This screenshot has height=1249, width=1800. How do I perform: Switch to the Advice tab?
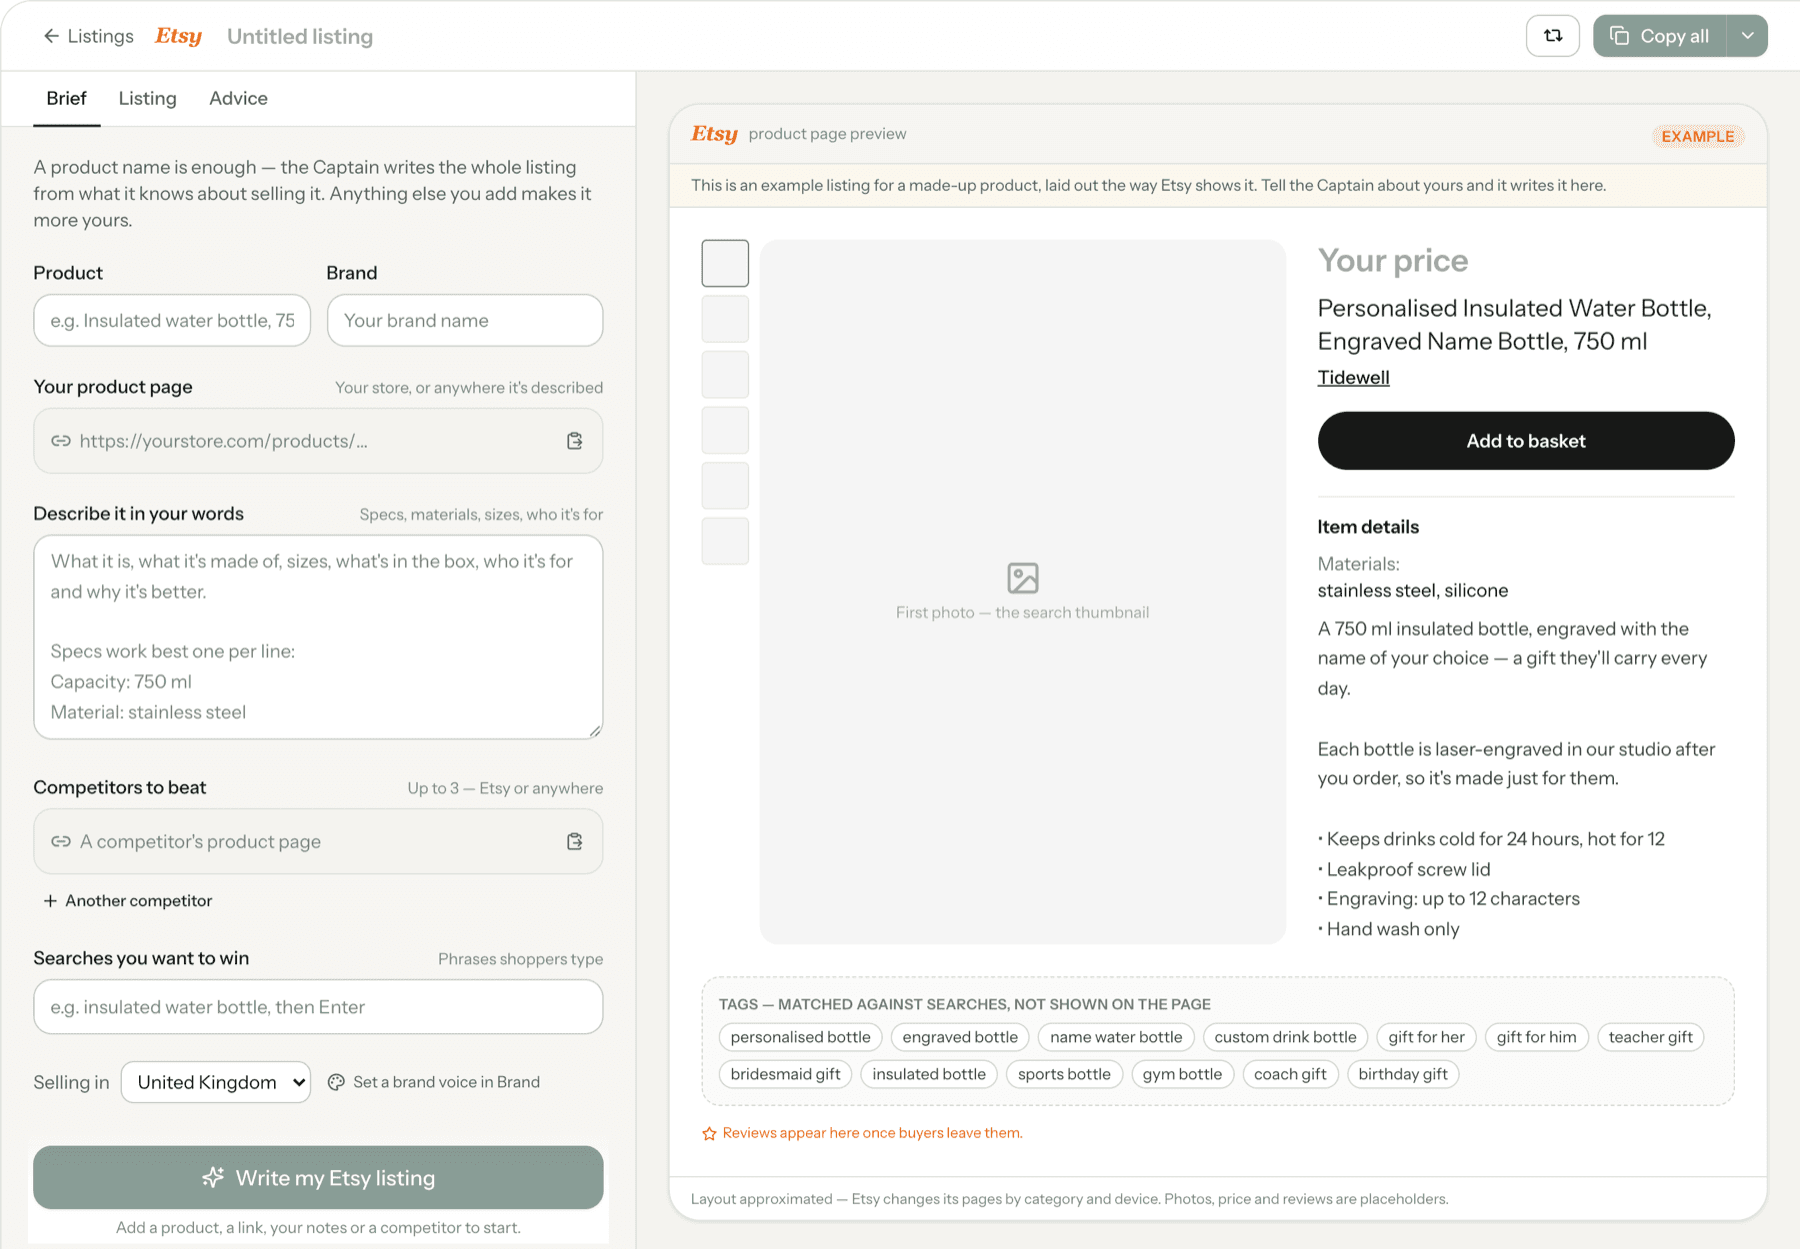[x=238, y=98]
